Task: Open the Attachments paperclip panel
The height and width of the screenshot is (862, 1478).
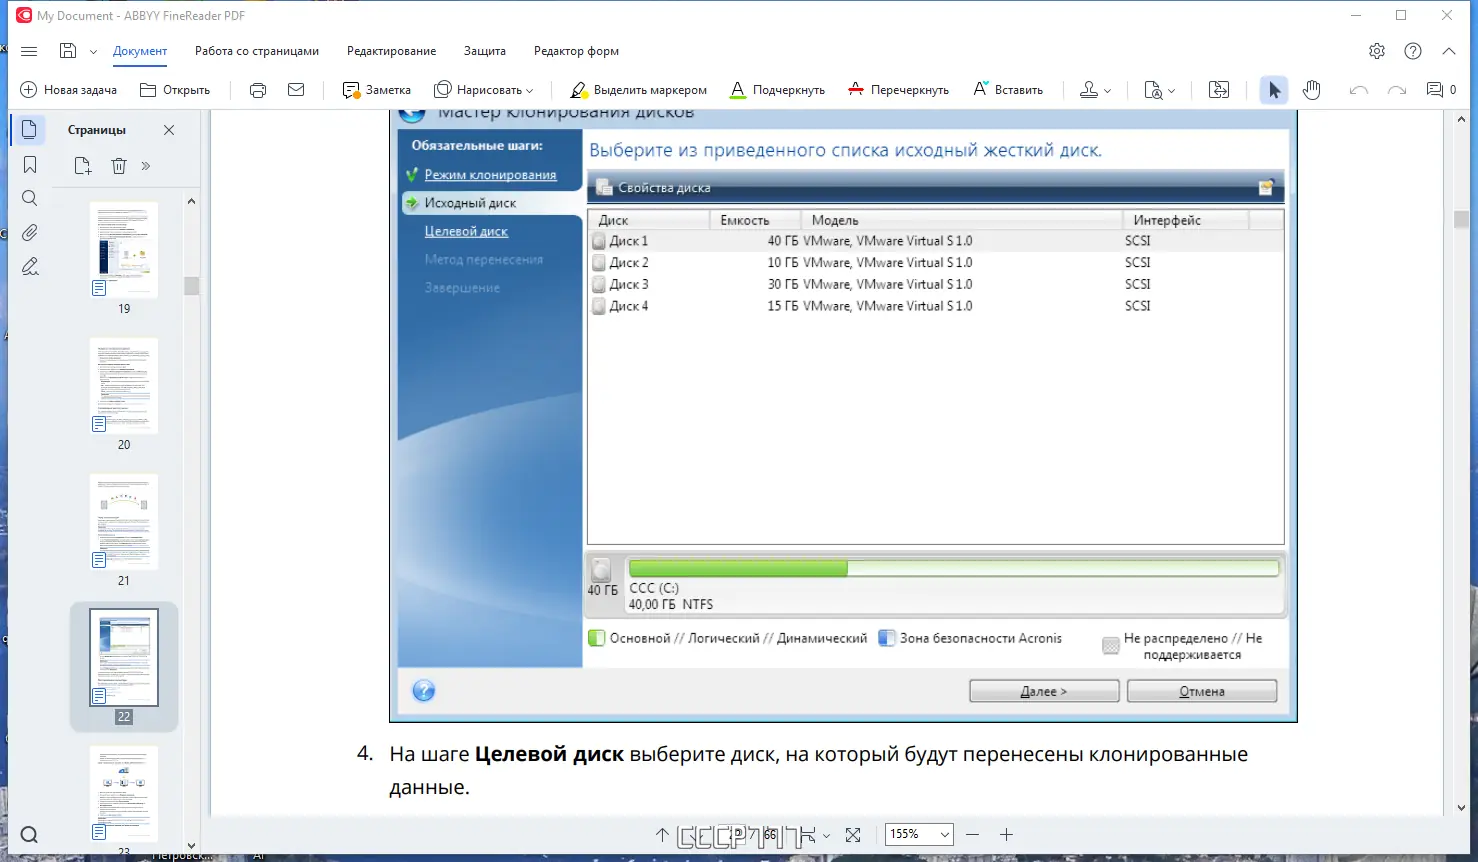Action: [x=29, y=232]
